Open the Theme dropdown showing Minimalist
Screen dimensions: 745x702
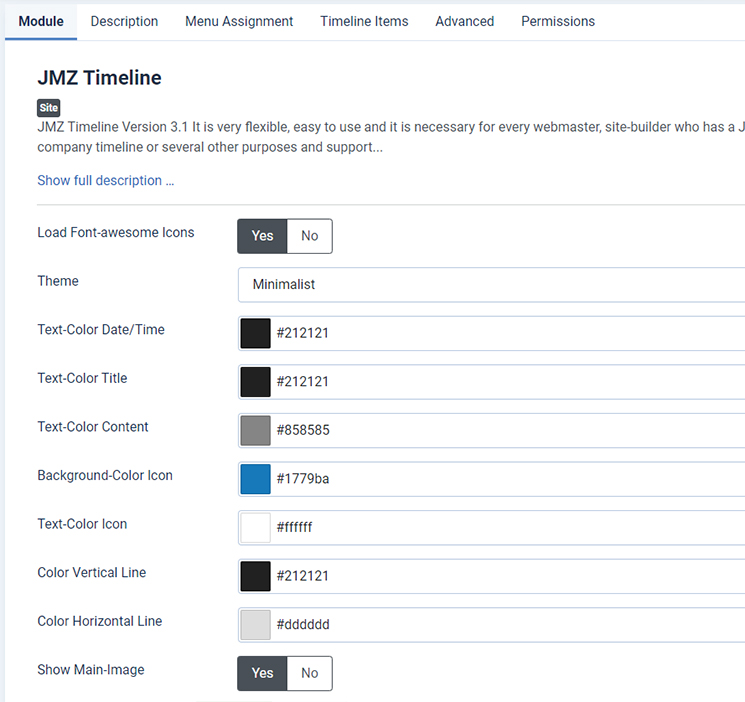pyautogui.click(x=491, y=284)
